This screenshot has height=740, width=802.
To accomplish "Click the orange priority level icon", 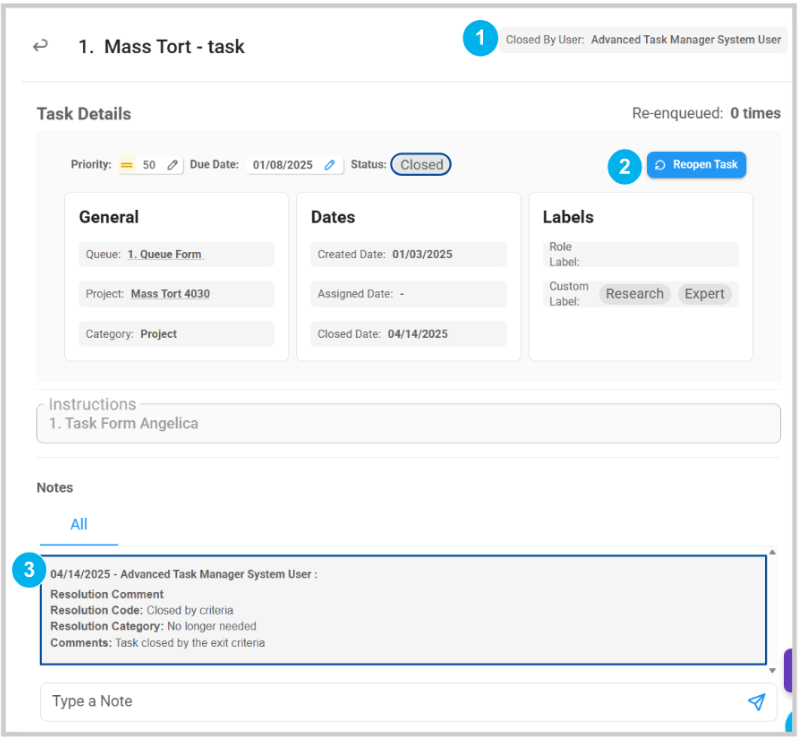I will (x=127, y=165).
